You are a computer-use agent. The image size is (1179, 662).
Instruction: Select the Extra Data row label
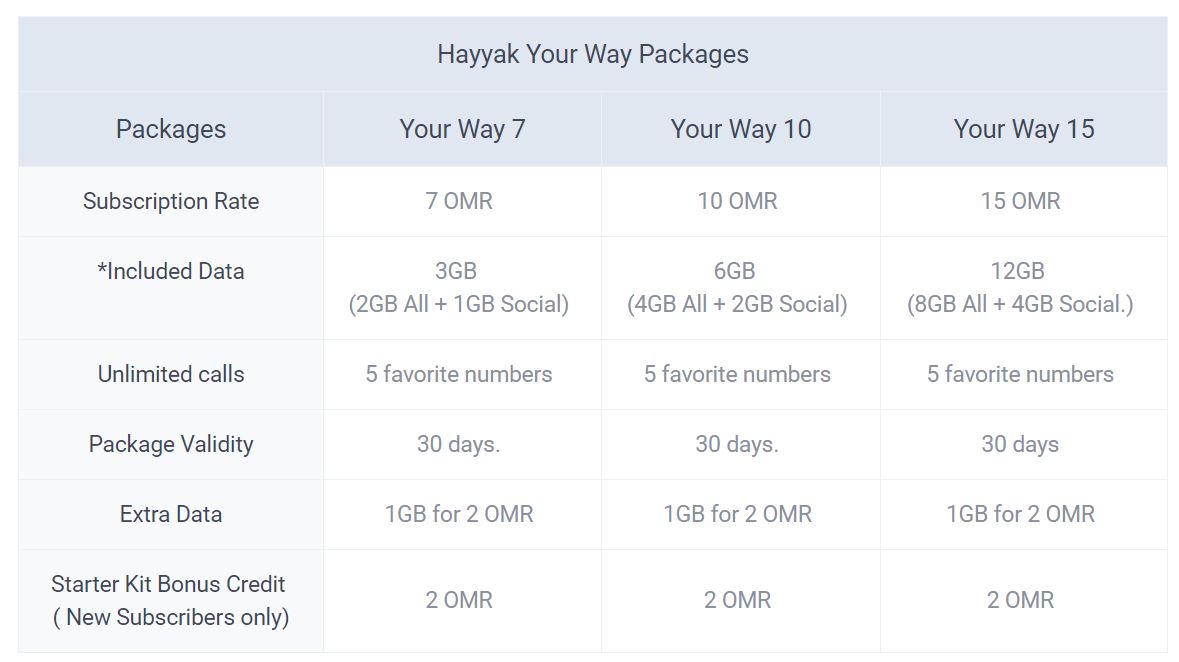point(171,514)
